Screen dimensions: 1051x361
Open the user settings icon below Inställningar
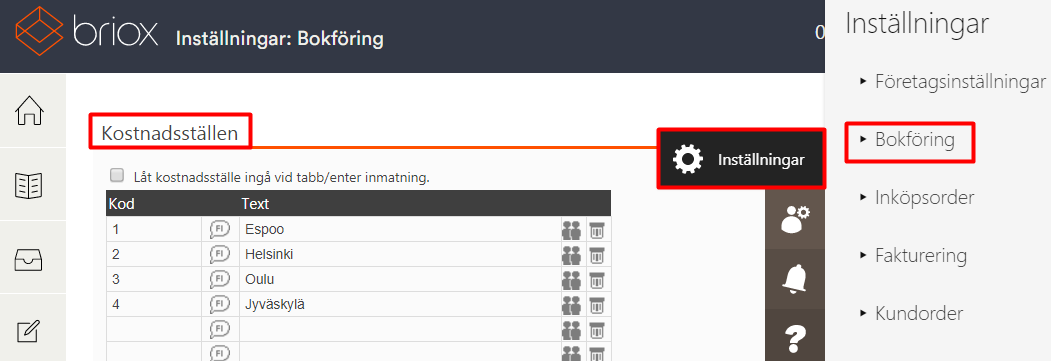[795, 219]
